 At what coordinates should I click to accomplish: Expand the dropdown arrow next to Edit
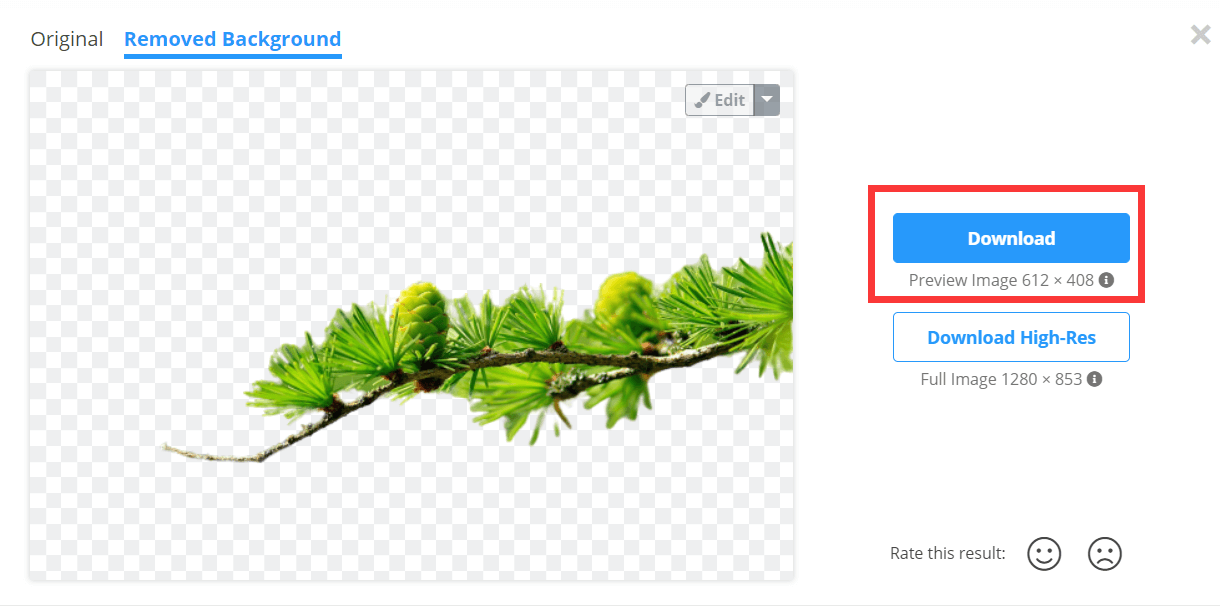[x=767, y=100]
